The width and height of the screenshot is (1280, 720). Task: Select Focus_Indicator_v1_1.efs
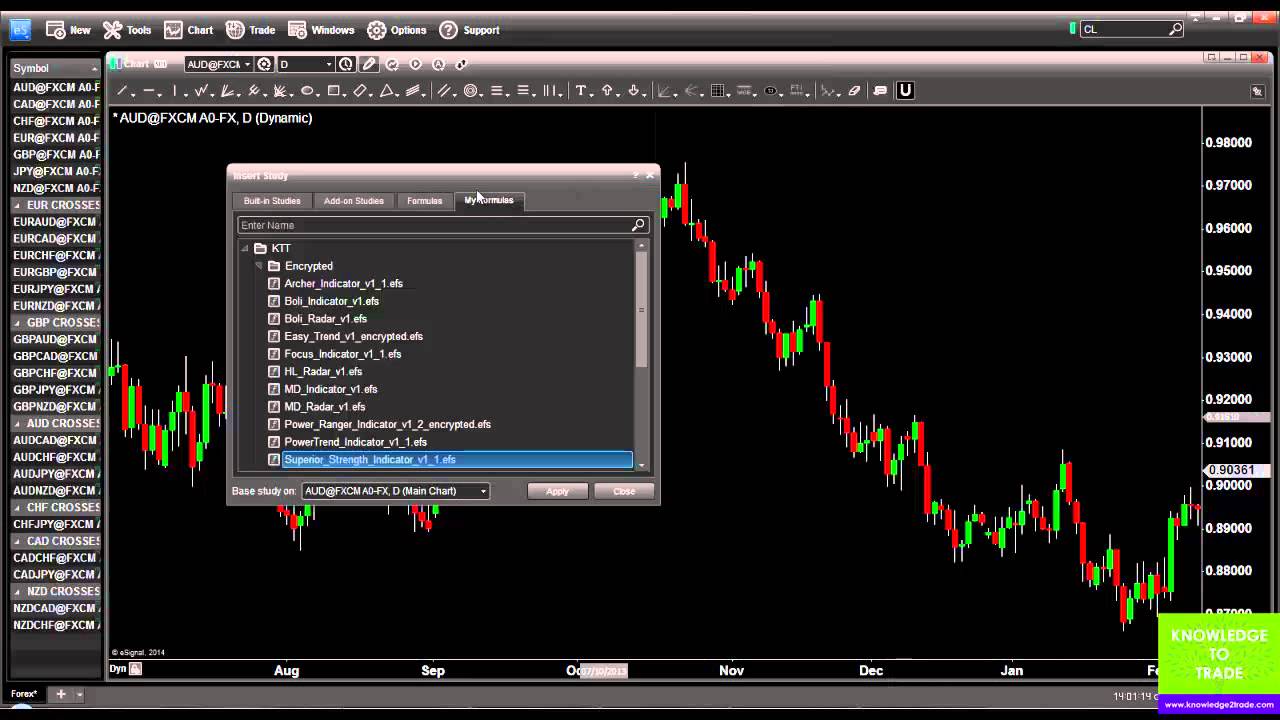[342, 354]
